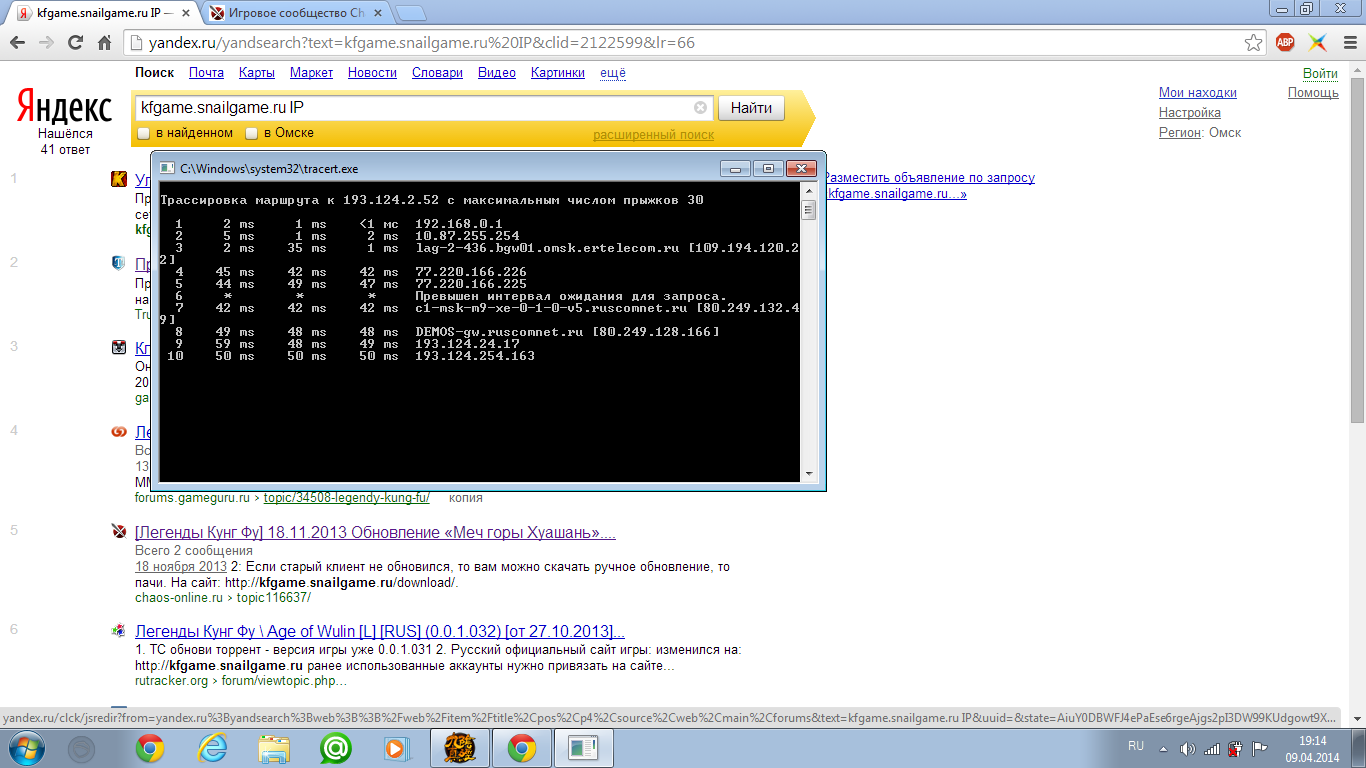Expand the 'ещё' more services link

click(612, 73)
